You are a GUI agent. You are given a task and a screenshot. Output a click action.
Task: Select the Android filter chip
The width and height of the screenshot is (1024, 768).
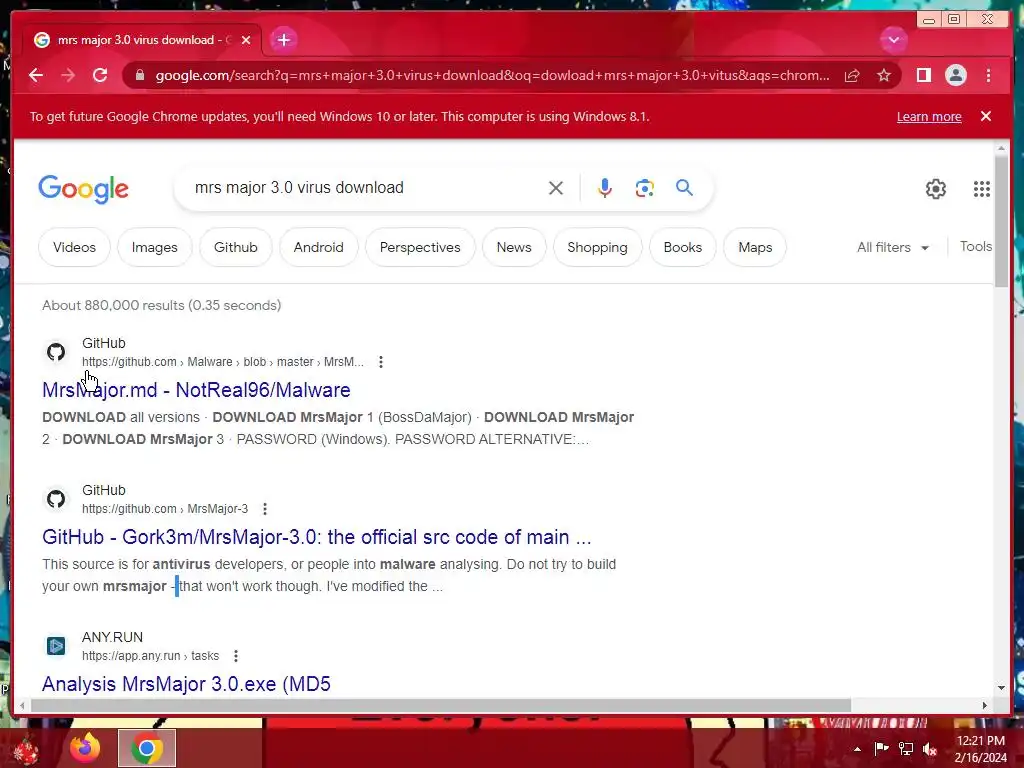click(x=319, y=248)
